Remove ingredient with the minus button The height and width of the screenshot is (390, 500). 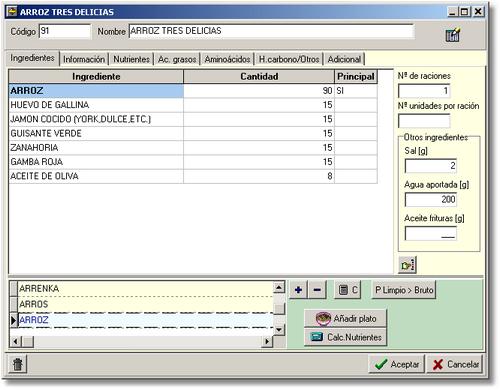tap(317, 290)
